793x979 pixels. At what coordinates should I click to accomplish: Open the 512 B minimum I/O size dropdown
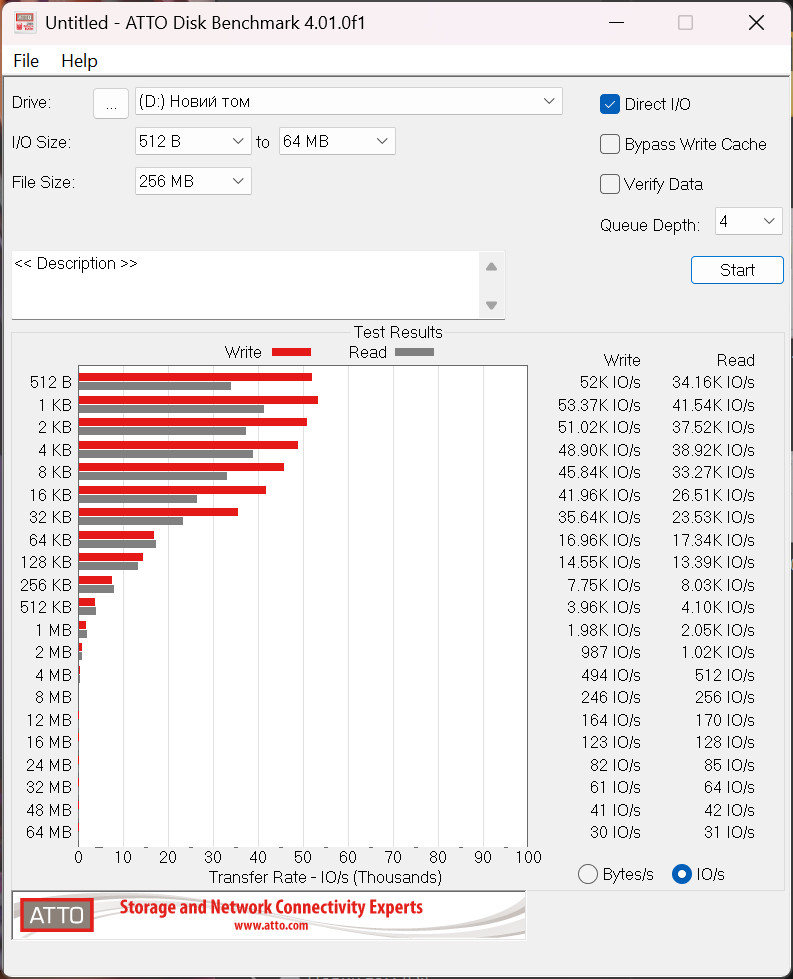point(193,141)
